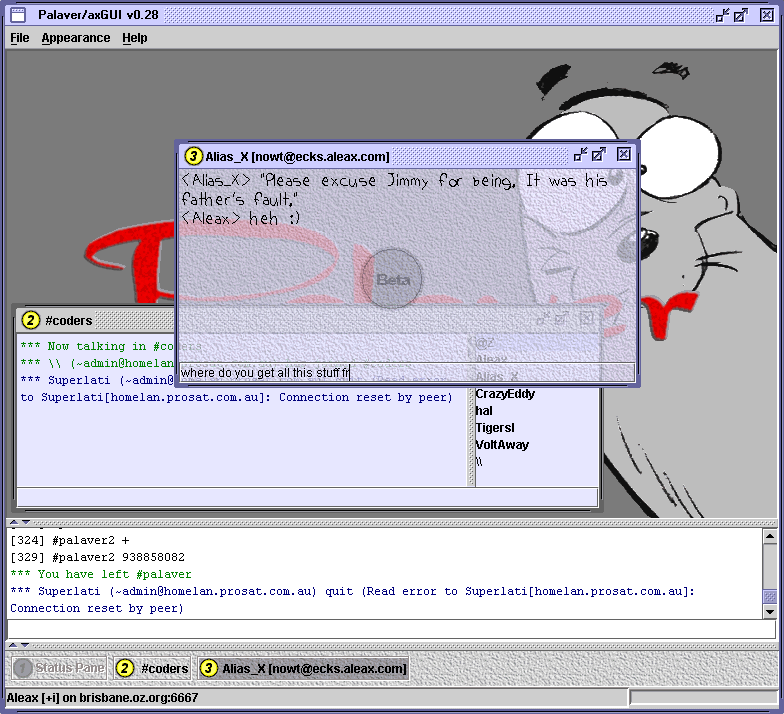This screenshot has width=784, height=714.
Task: Click the status pane command input field
Action: (391, 629)
